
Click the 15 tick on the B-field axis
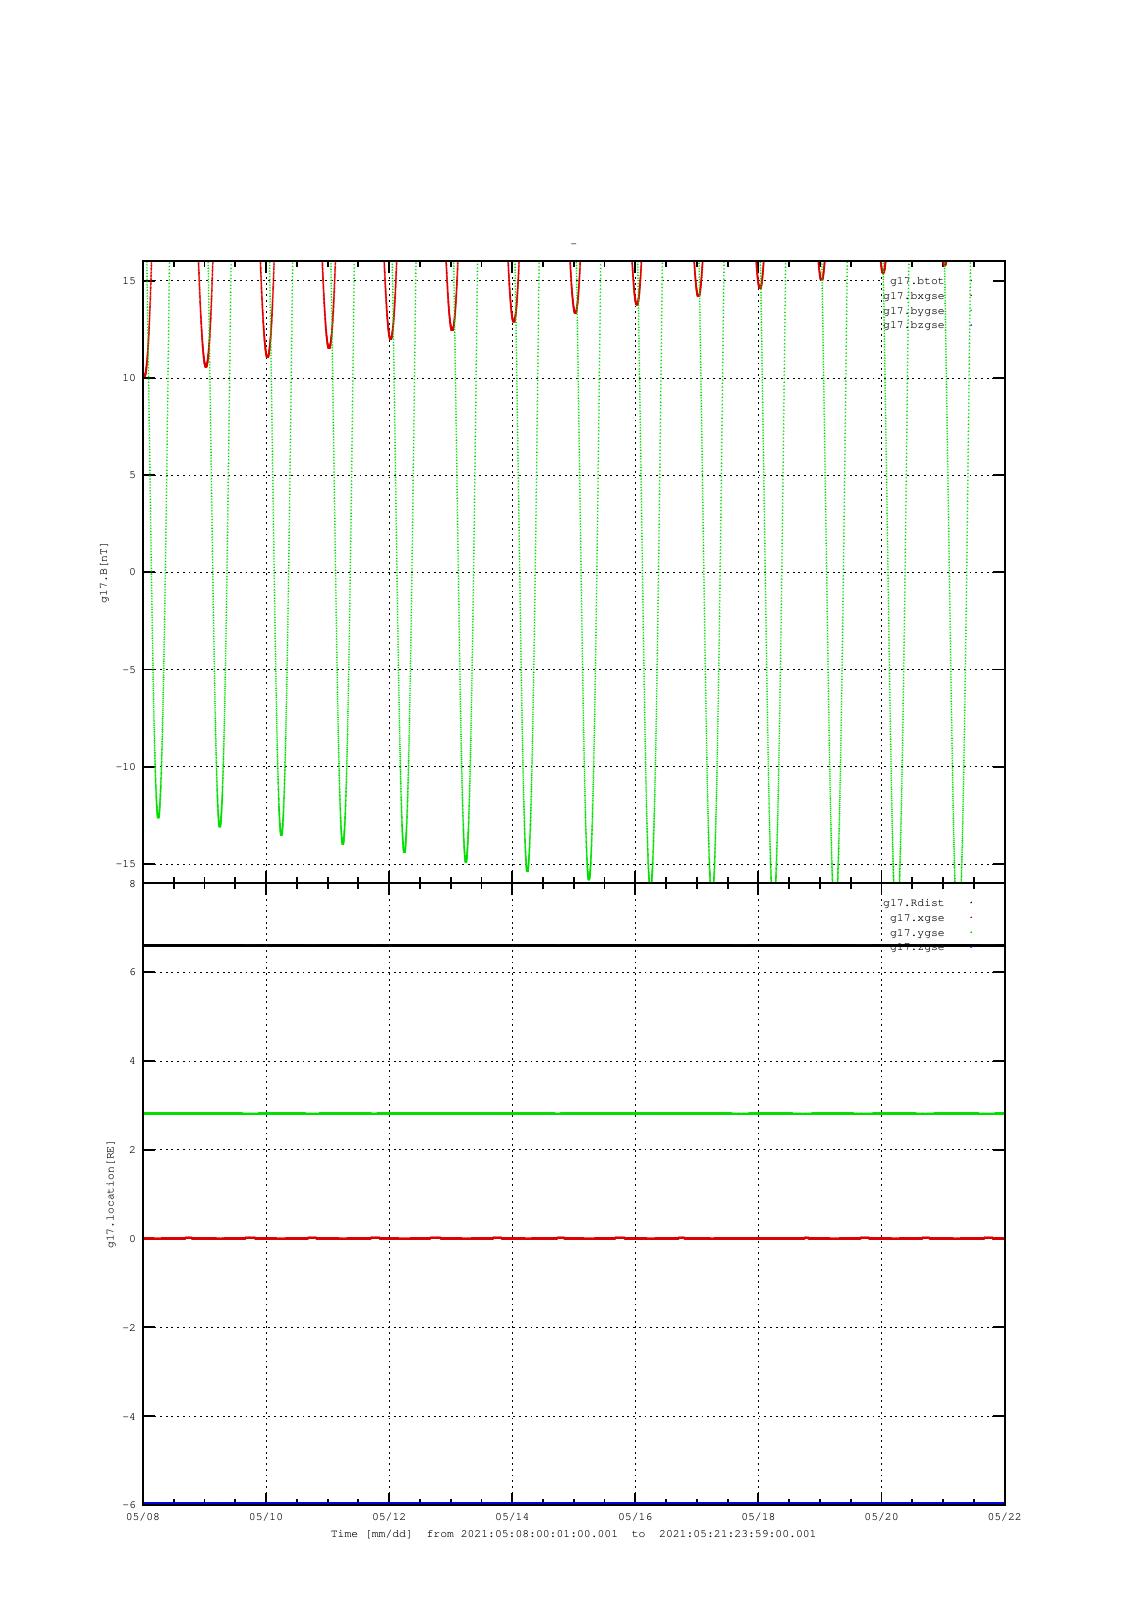pos(129,281)
